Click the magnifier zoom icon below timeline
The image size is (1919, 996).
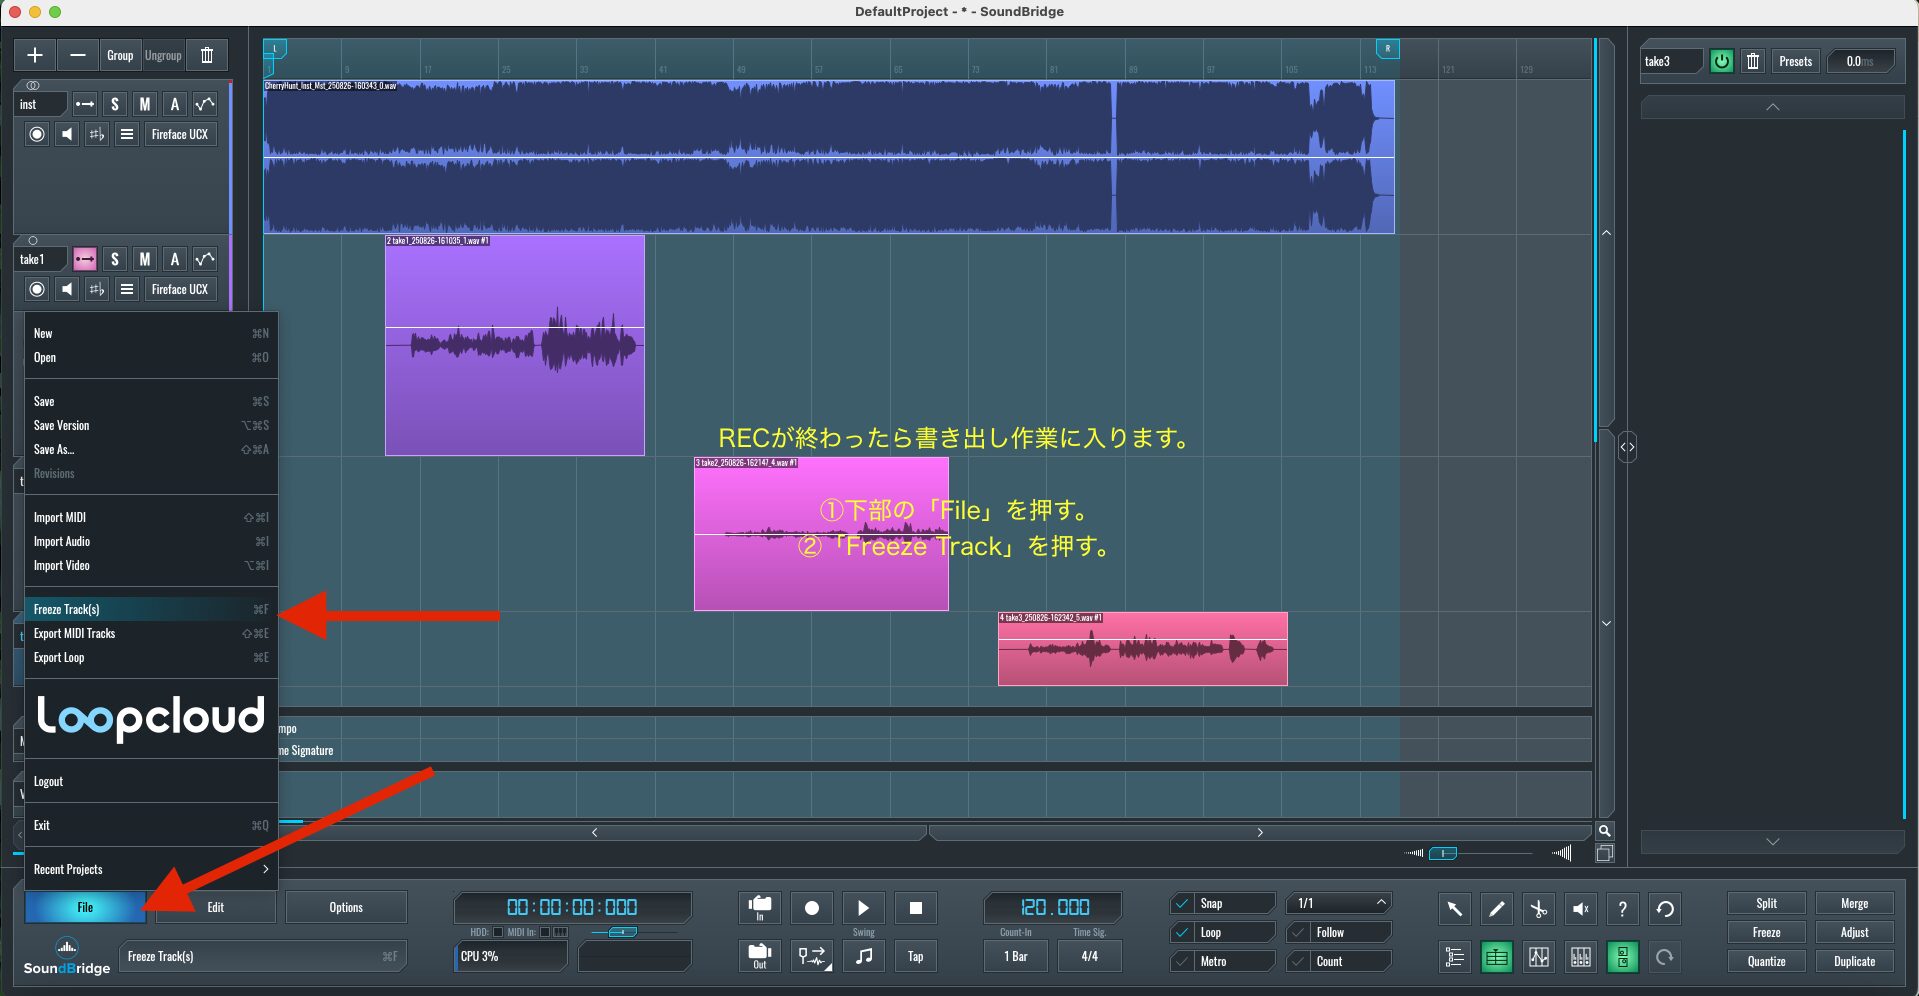pyautogui.click(x=1604, y=831)
